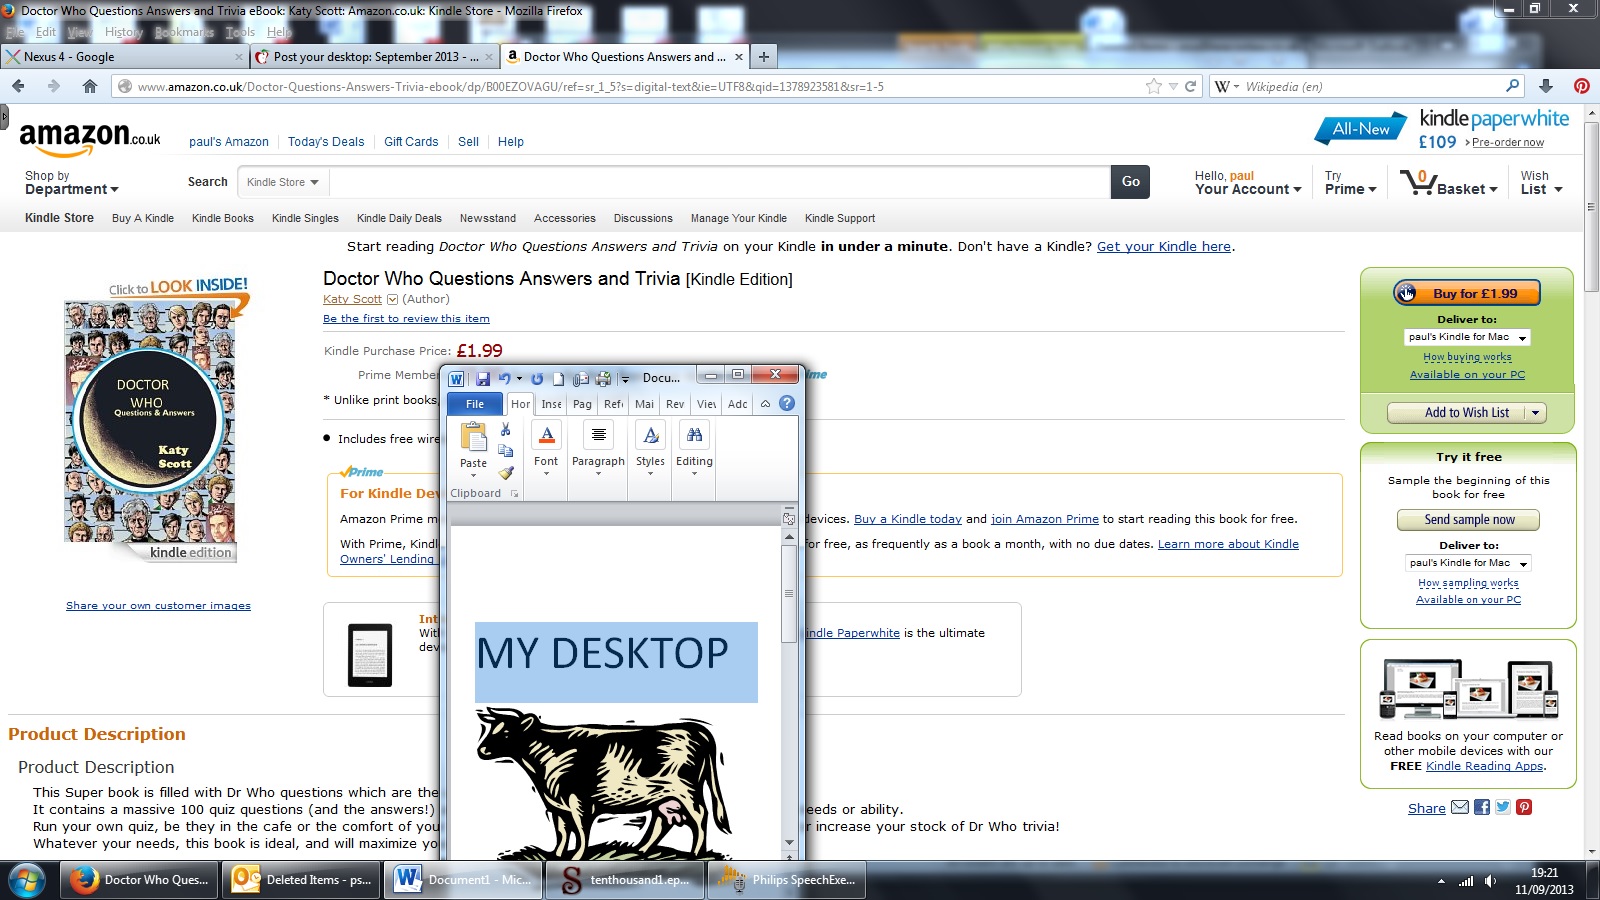Share this book by email
The width and height of the screenshot is (1600, 900).
click(1460, 807)
